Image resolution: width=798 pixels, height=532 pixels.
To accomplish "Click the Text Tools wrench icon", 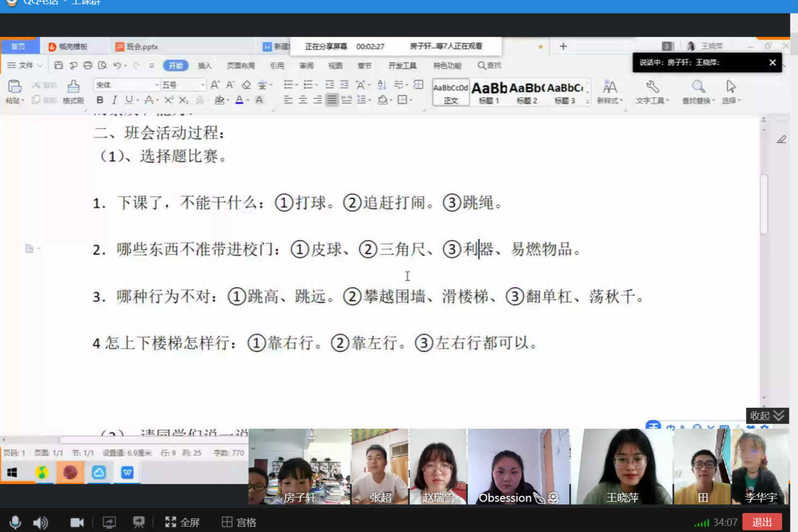I will tap(651, 88).
